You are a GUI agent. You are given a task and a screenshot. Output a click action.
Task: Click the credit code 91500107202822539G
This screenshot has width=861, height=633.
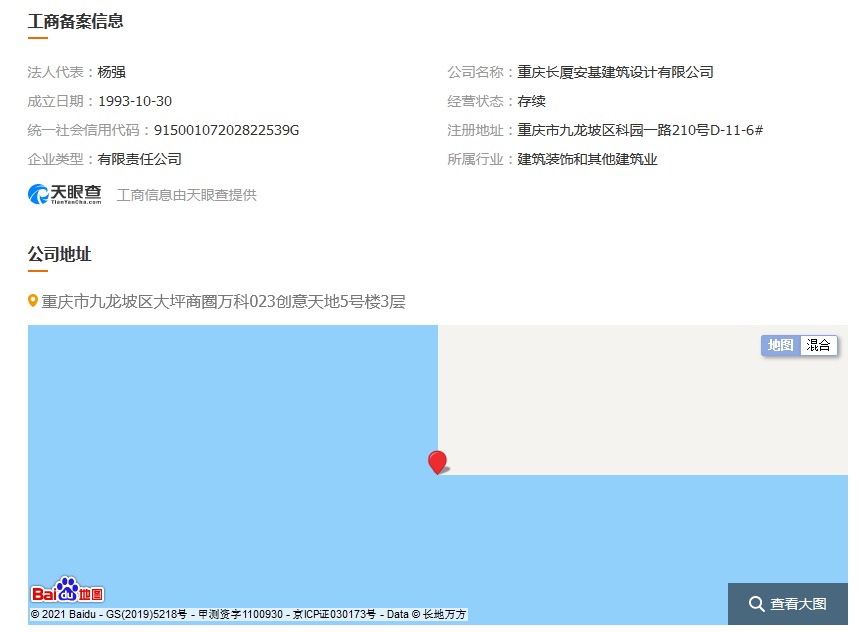pyautogui.click(x=226, y=130)
